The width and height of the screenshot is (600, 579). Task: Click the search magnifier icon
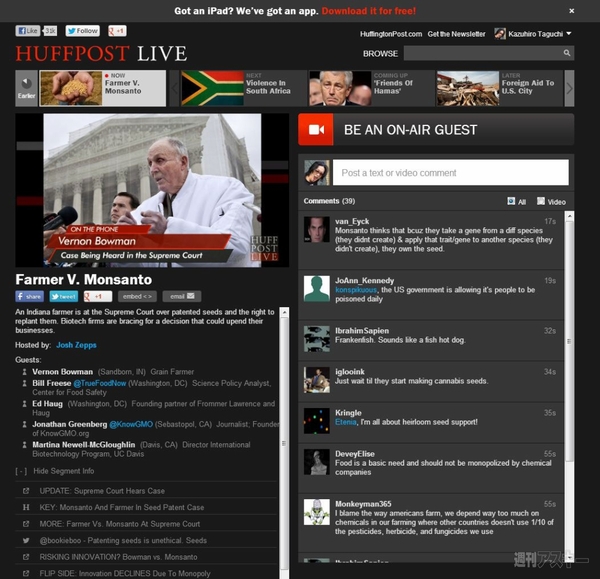(567, 53)
